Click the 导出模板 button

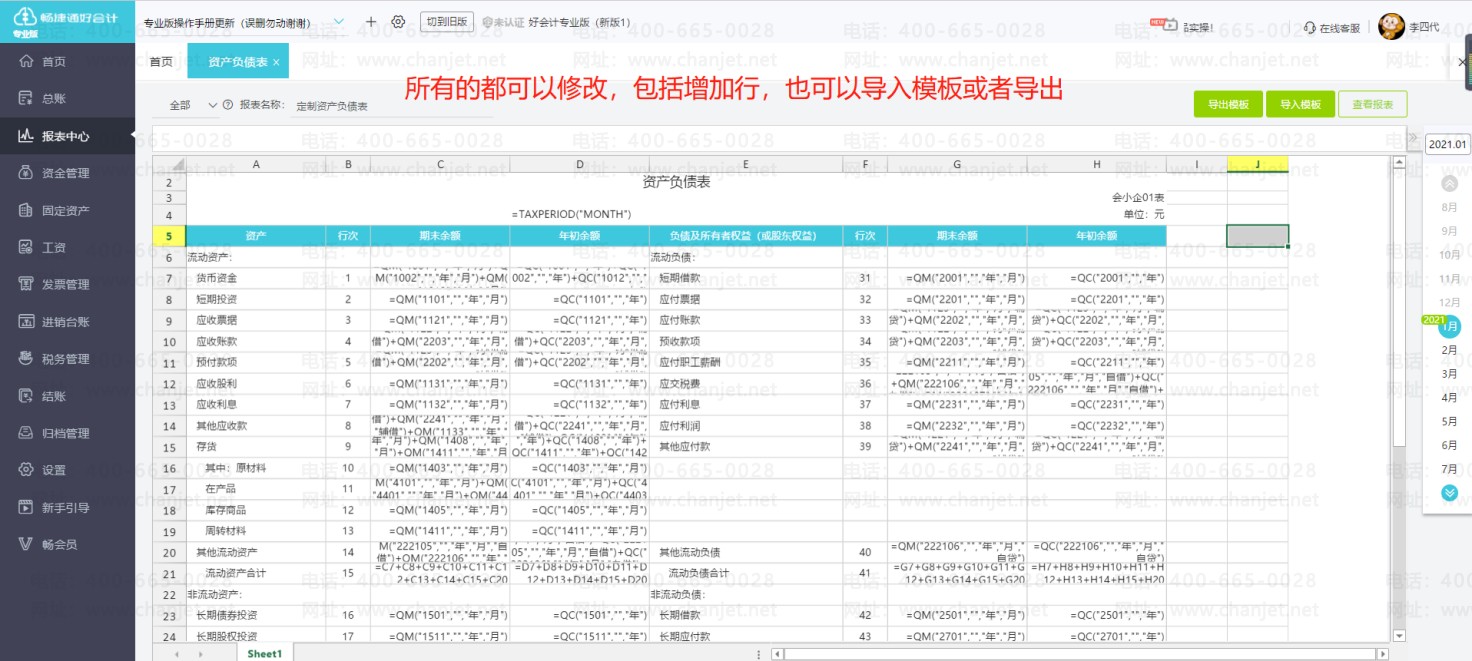pyautogui.click(x=1228, y=104)
